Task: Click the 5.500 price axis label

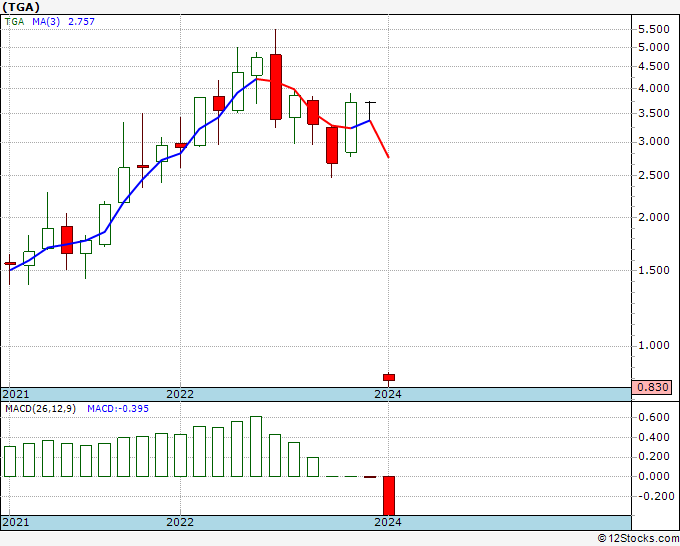Action: [x=654, y=29]
